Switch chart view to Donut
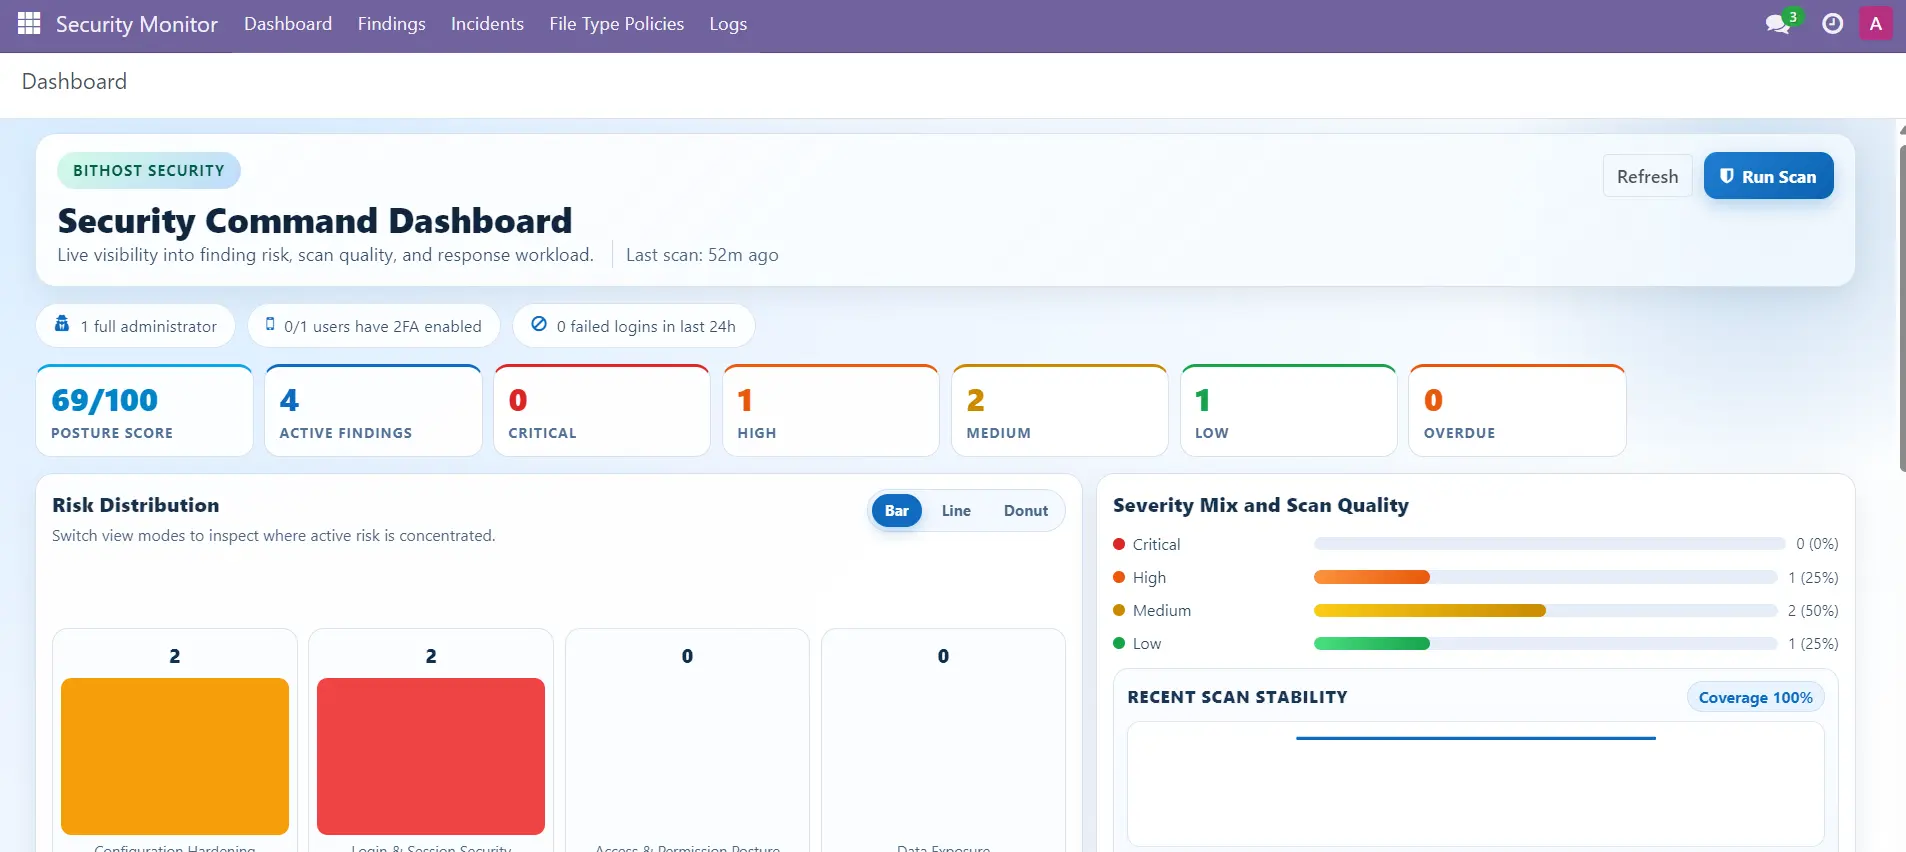The height and width of the screenshot is (852, 1906). [x=1026, y=510]
